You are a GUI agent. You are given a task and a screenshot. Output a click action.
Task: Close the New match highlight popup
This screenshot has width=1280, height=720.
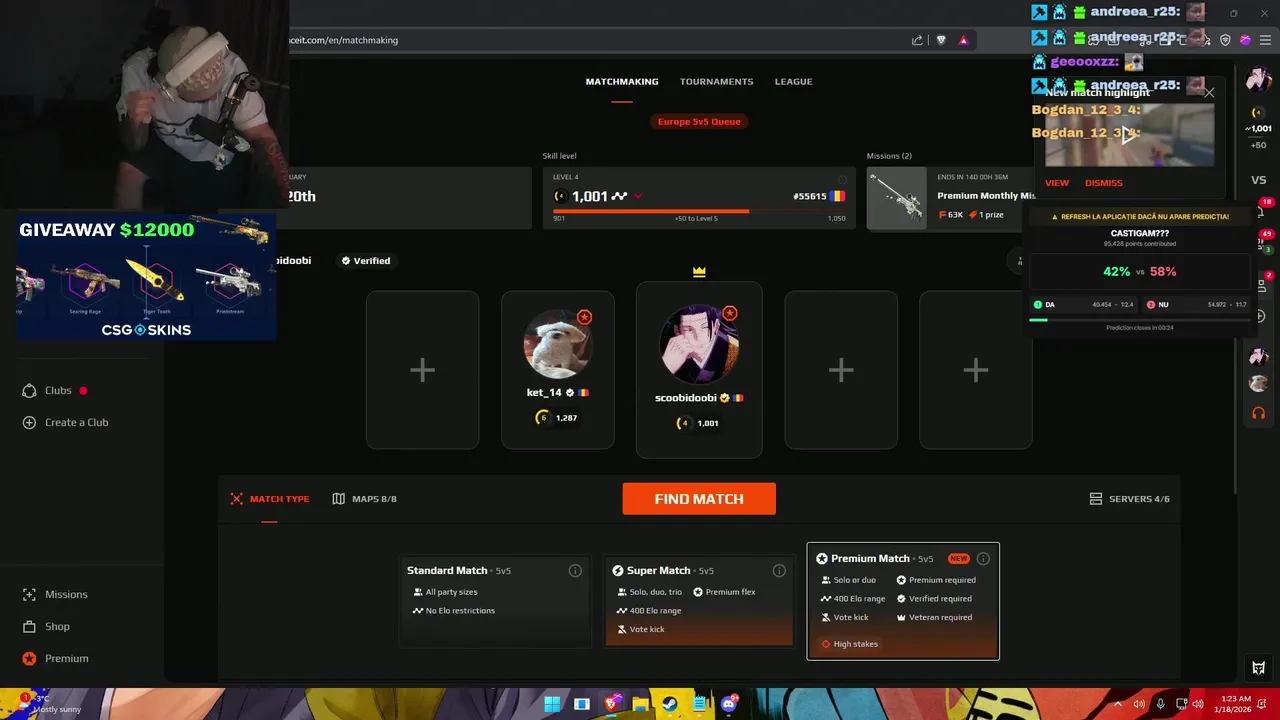coord(1209,93)
